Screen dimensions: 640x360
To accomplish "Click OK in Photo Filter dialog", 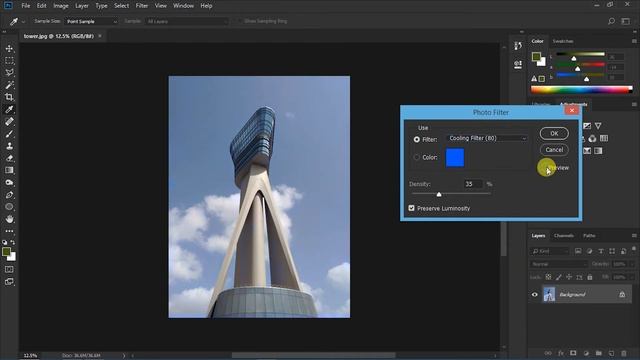I will (554, 133).
